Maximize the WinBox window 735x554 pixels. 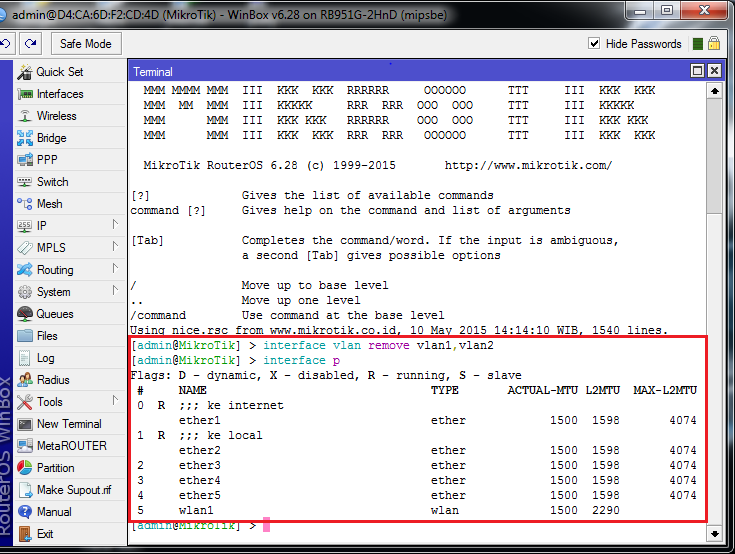[x=667, y=11]
